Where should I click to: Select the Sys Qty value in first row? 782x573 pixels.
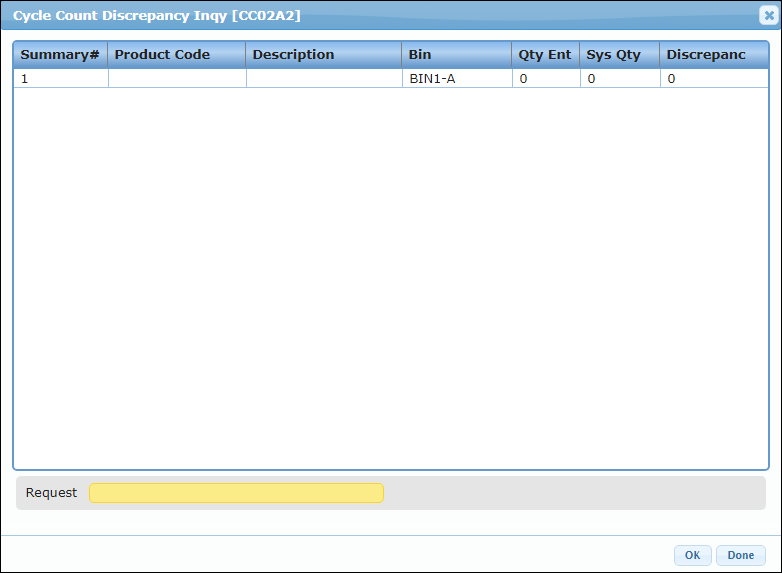(x=619, y=78)
